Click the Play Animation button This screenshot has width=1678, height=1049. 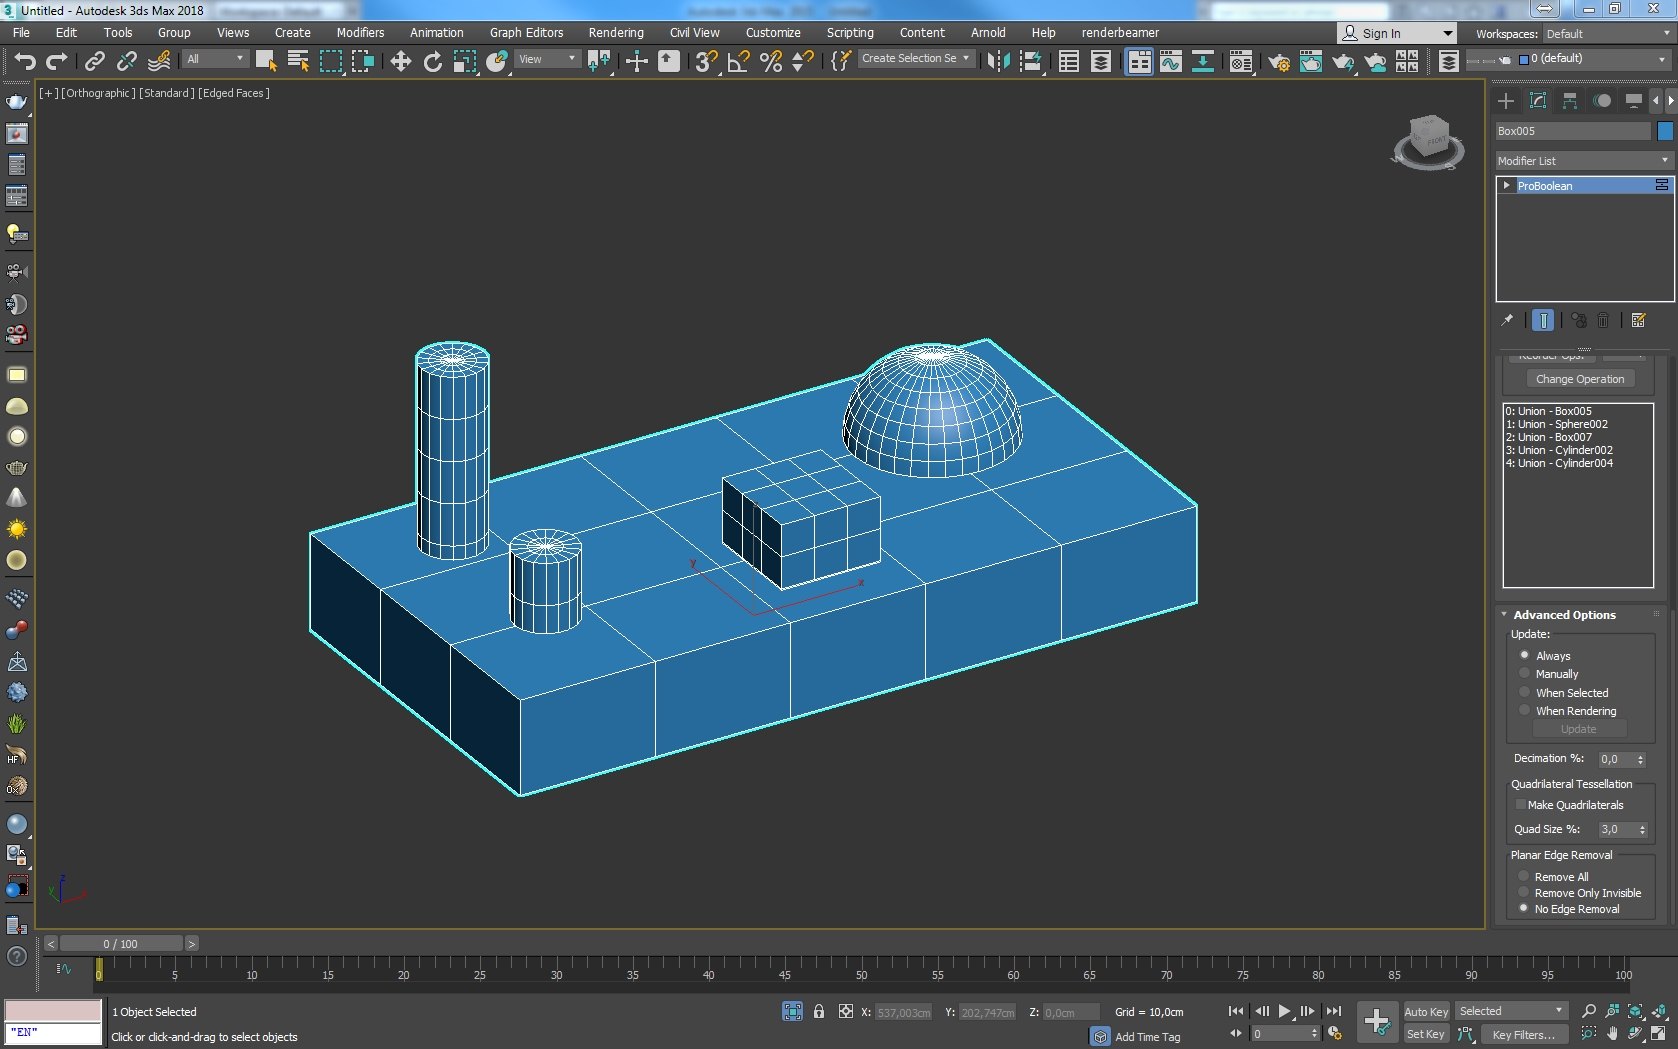click(1284, 1011)
